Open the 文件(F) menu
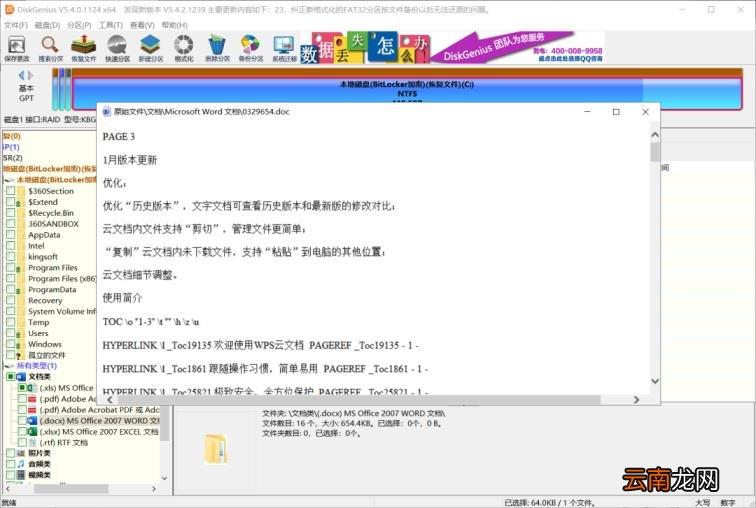Image resolution: width=756 pixels, height=508 pixels. click(x=16, y=25)
